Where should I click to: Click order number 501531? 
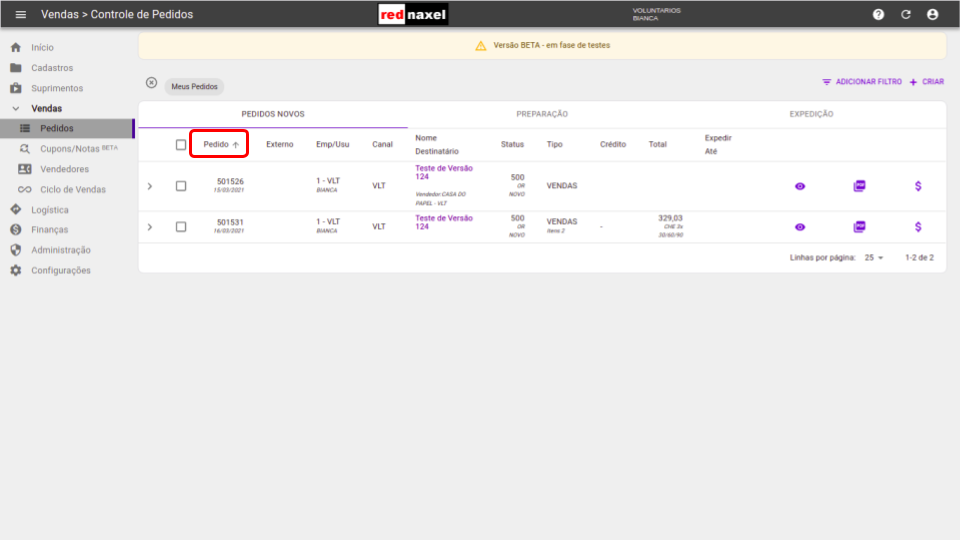pyautogui.click(x=230, y=222)
